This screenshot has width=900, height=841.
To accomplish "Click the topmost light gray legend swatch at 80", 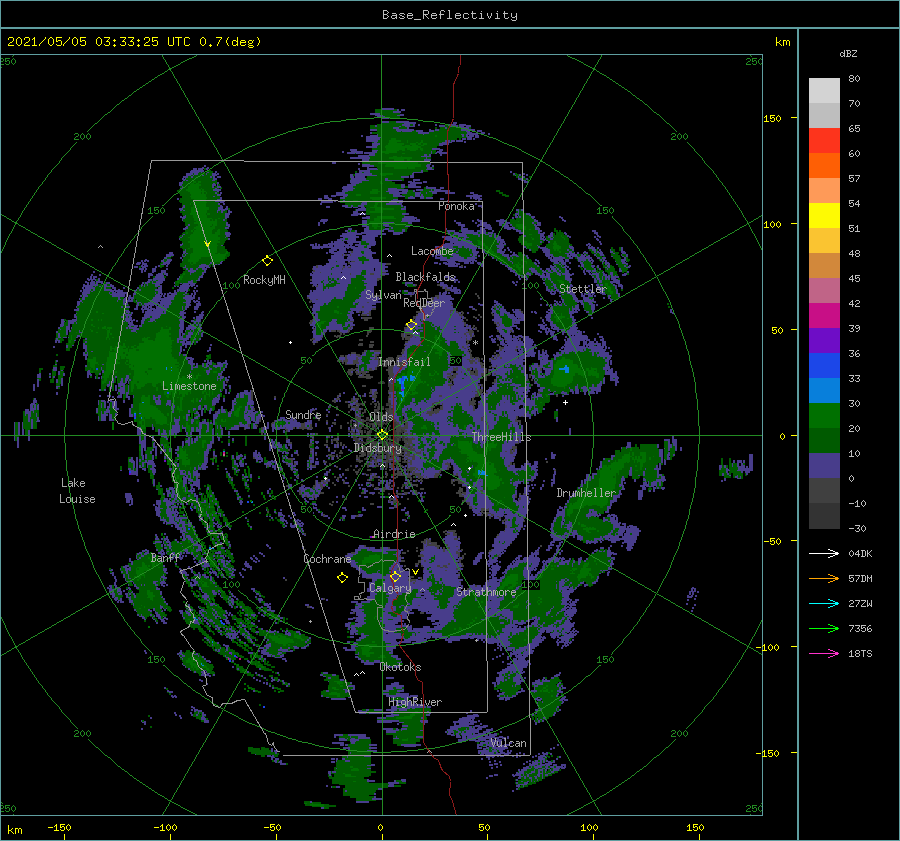I will 824,91.
